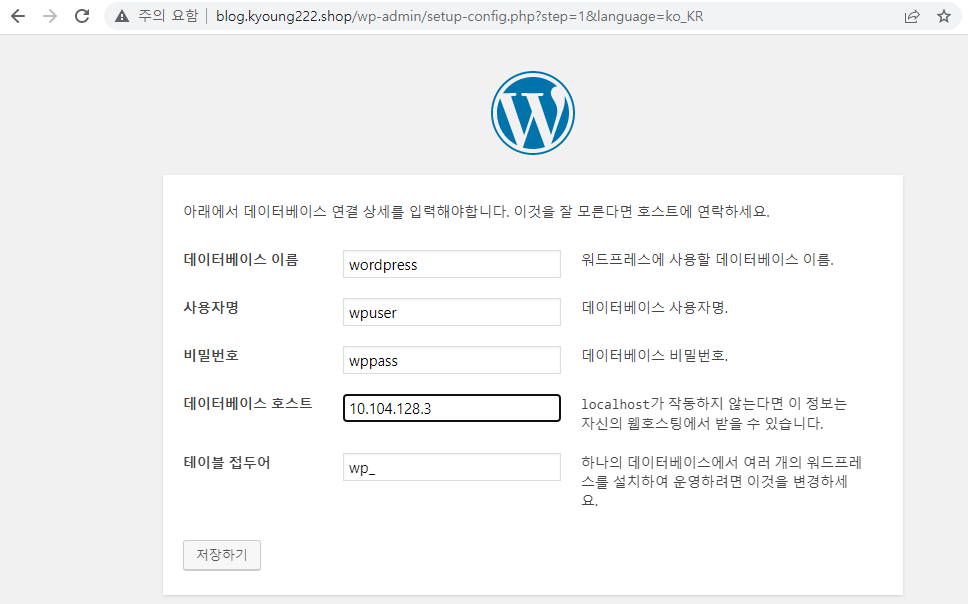968x604 pixels.
Task: Go back with the browser back arrow
Action: [x=18, y=16]
